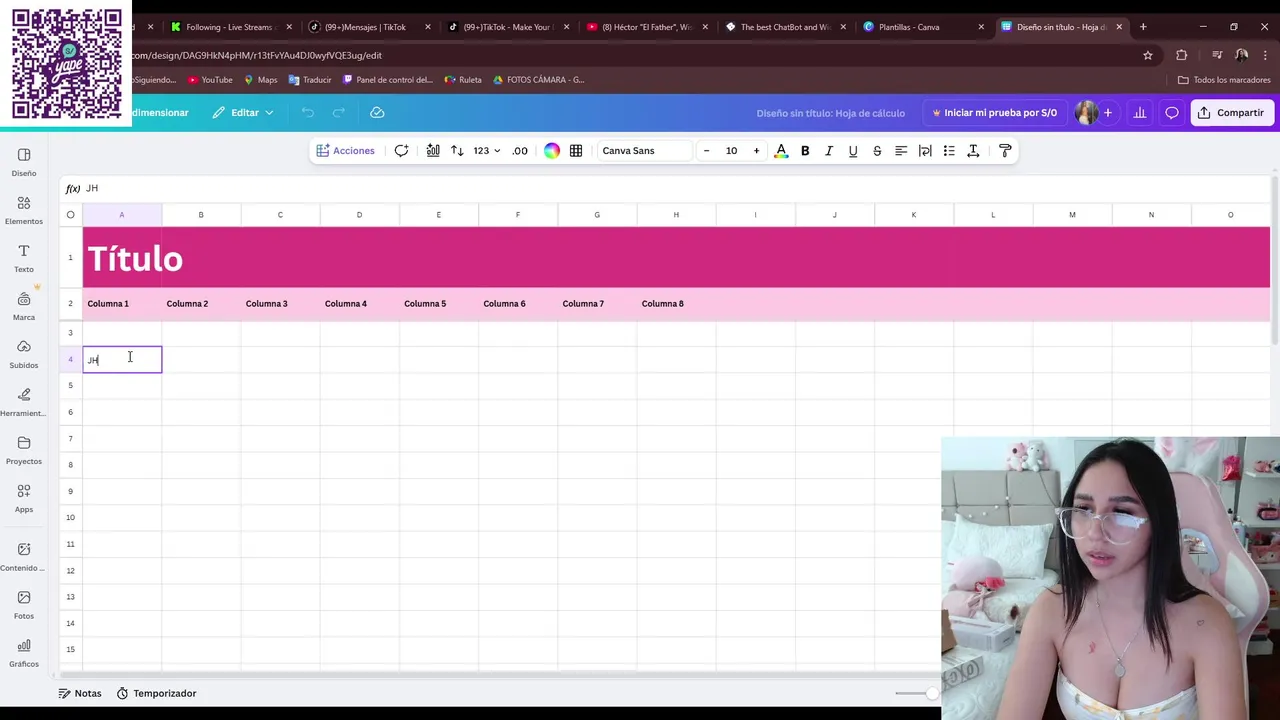Click the 'Columna 3' header cell
Image resolution: width=1280 pixels, height=720 pixels.
280,304
